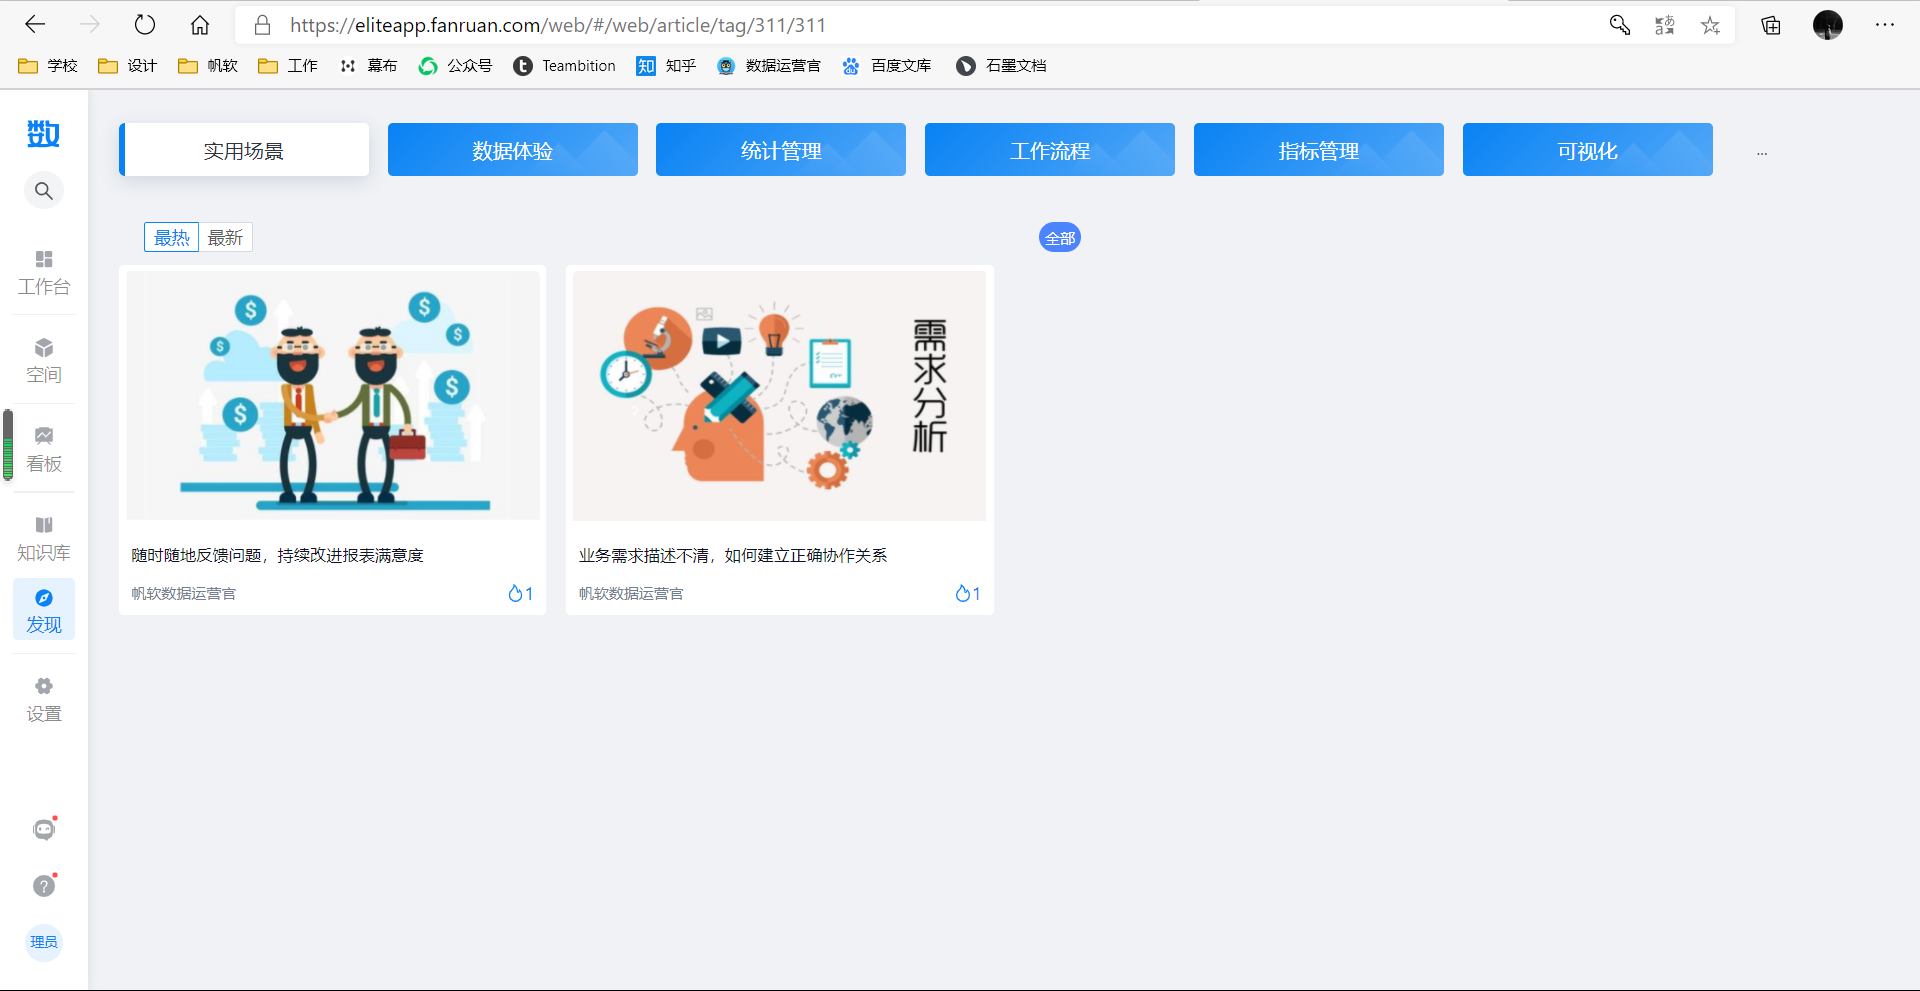Go to 工作台 in the sidebar

point(44,273)
